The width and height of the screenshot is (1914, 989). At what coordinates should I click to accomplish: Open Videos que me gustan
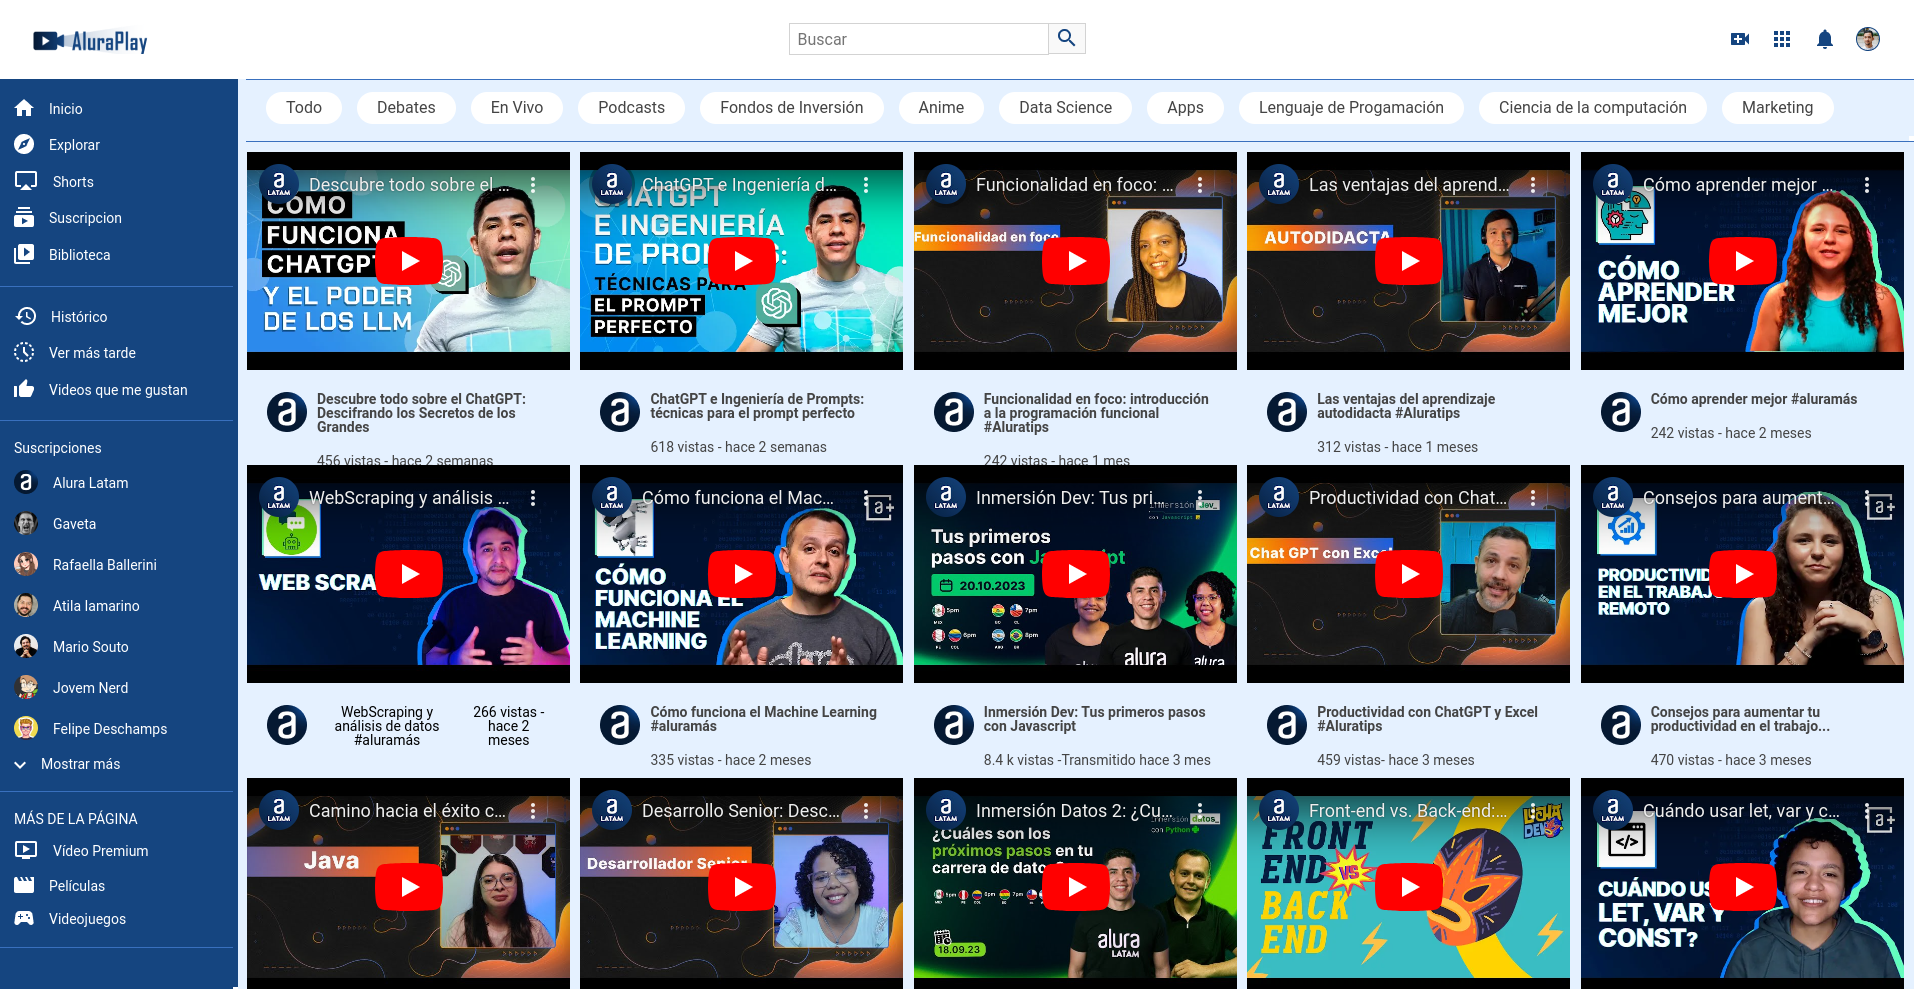(x=119, y=390)
